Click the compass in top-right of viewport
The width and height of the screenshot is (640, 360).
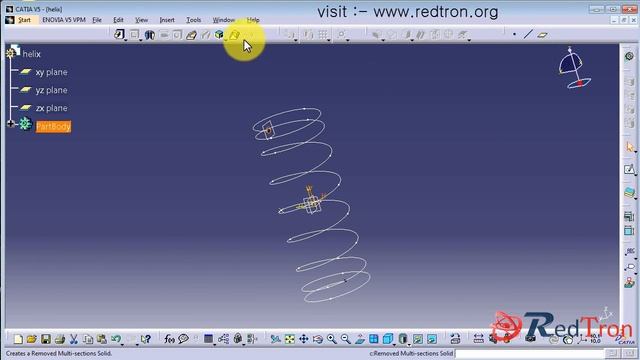574,69
